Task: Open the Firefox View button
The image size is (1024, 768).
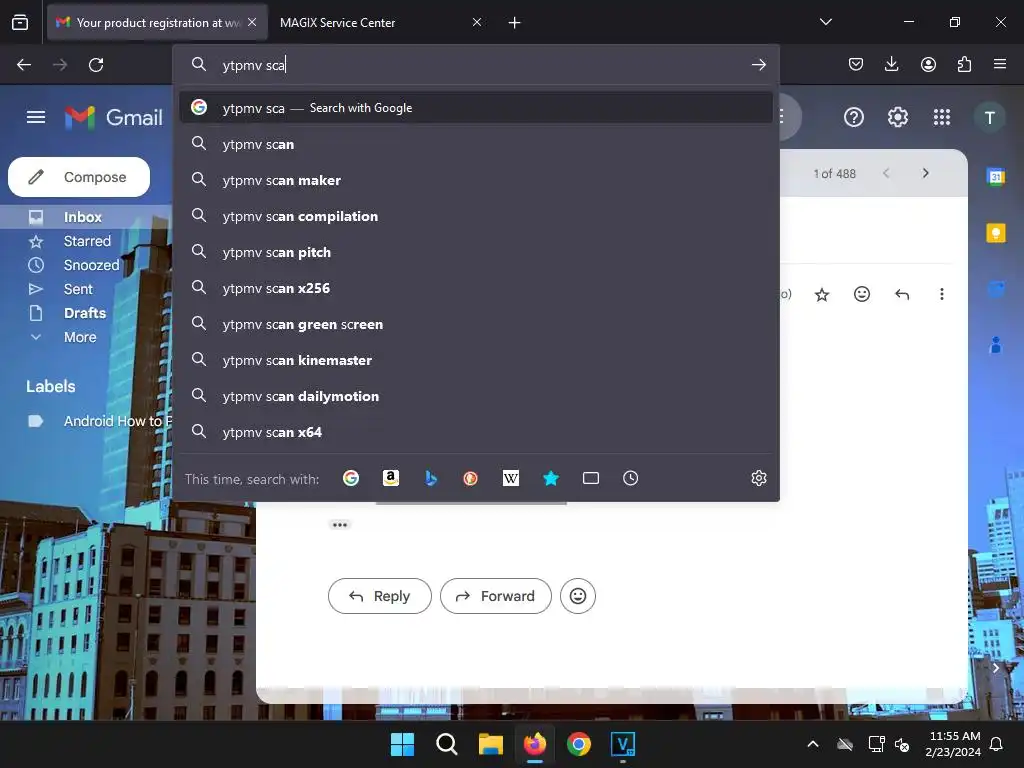Action: [20, 22]
